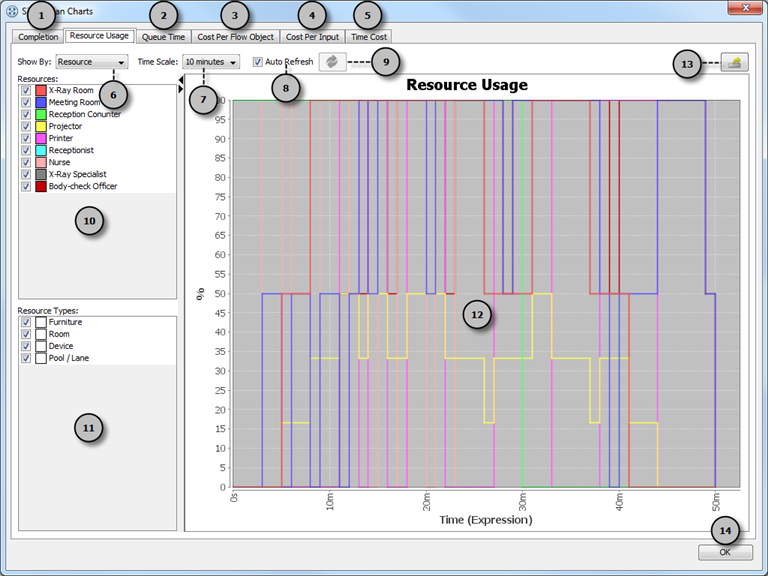Click the refresh chart icon button

[x=333, y=62]
